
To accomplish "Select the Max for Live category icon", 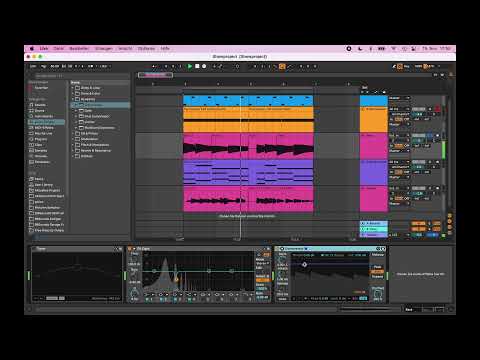I will [32, 133].
